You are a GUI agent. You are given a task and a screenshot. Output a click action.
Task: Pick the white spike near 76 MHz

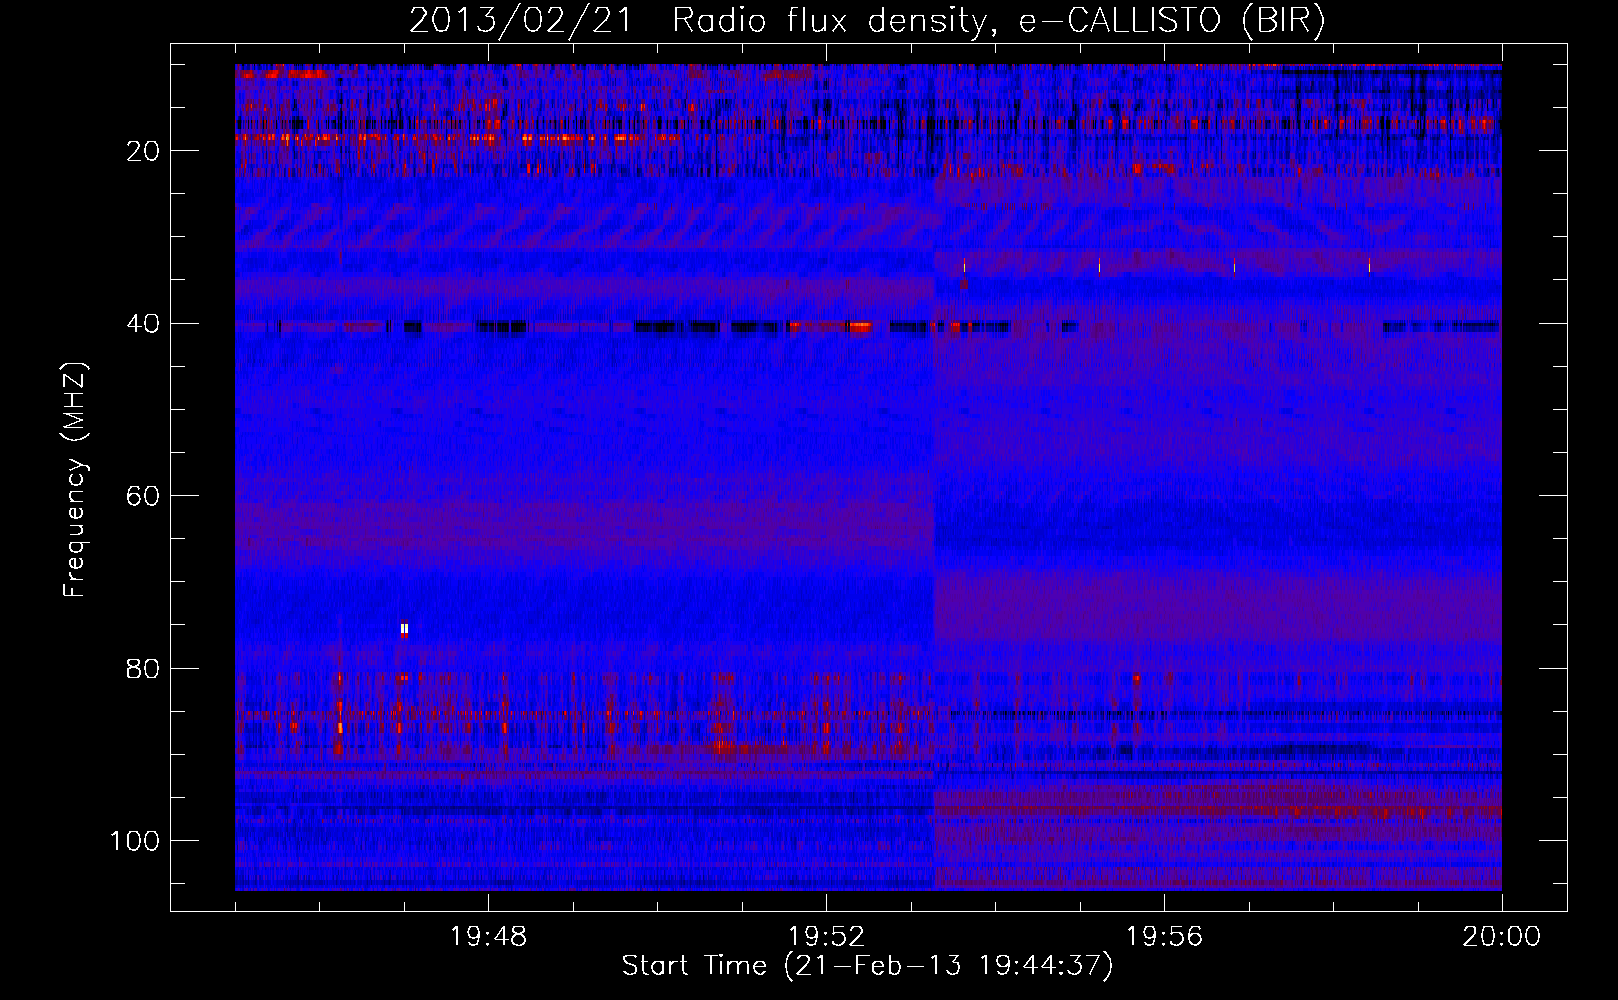pos(404,629)
